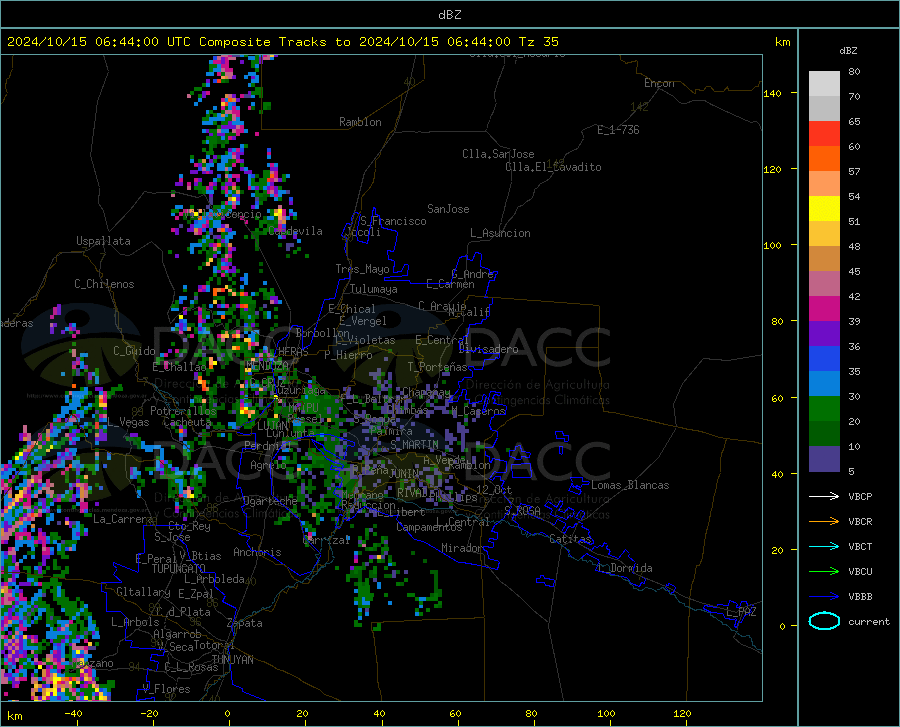Select the red 60 dBZ color swatch
The height and width of the screenshot is (727, 900).
pos(824,134)
